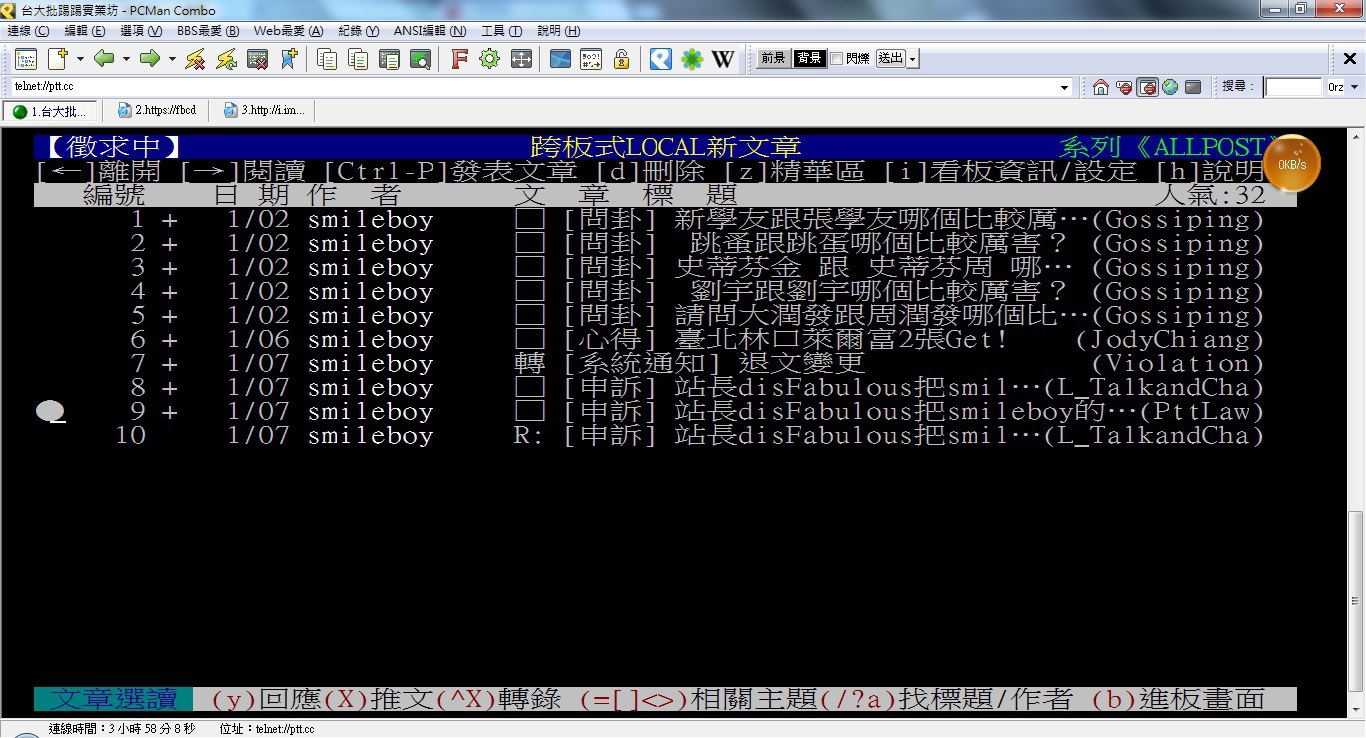Click the find in screen magnifier icon
Image resolution: width=1366 pixels, height=738 pixels.
pyautogui.click(x=420, y=59)
